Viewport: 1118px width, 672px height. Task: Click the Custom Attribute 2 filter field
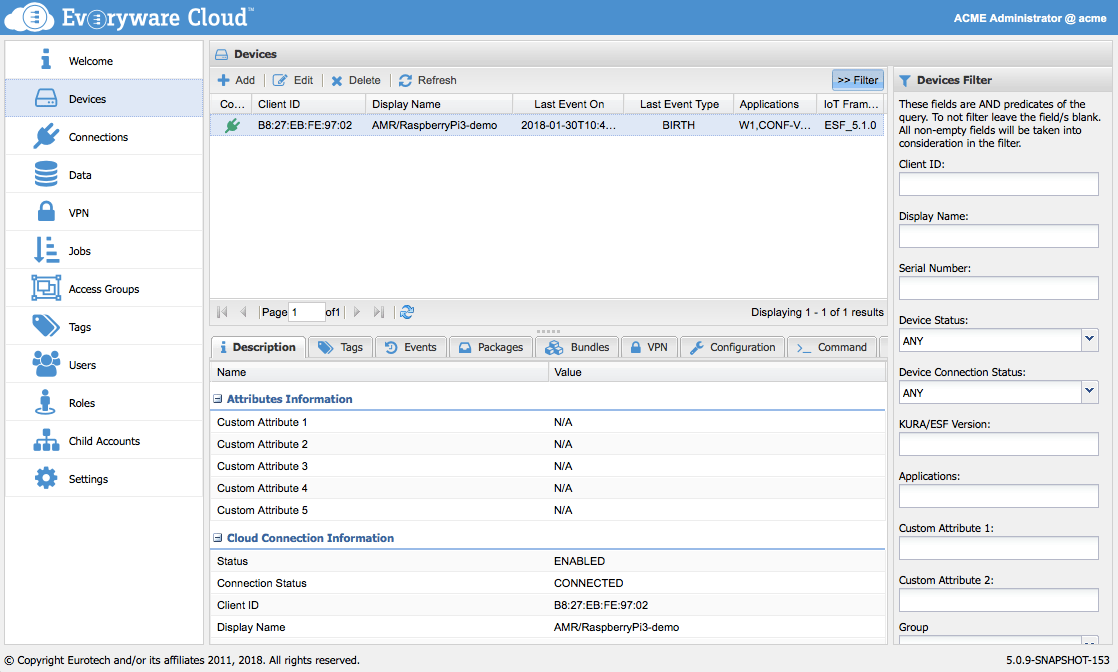click(998, 600)
